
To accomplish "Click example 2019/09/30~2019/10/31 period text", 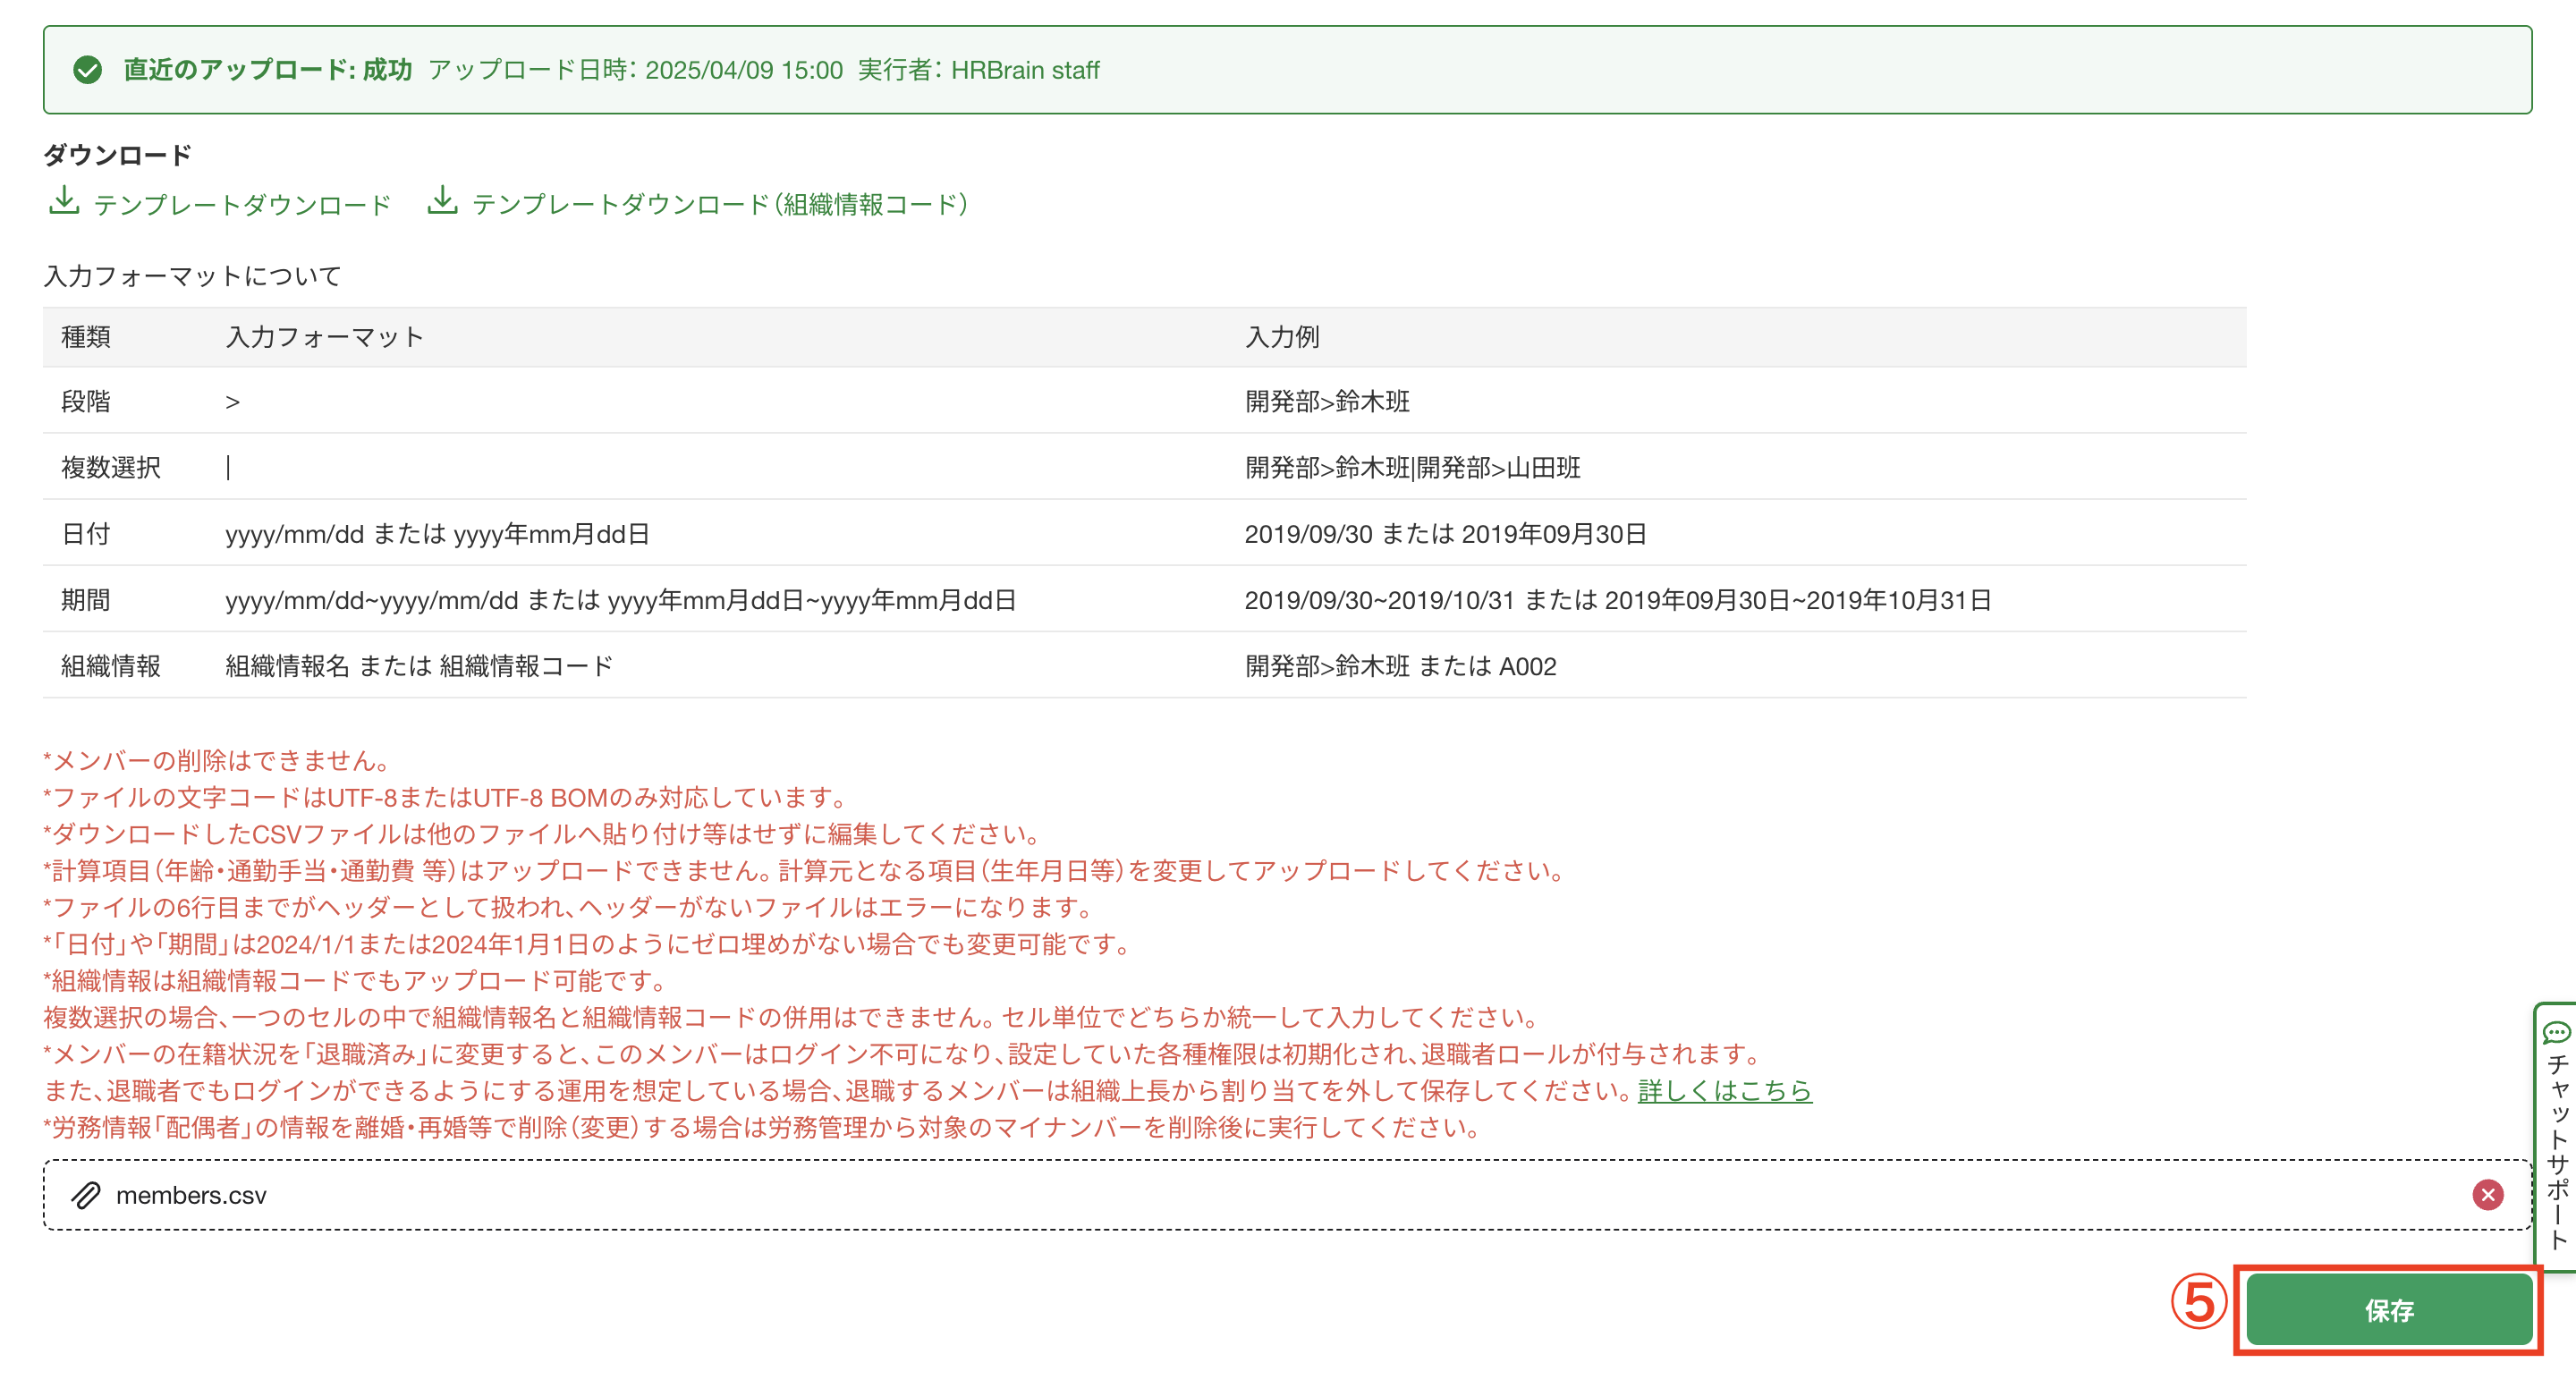I will pos(1618,600).
